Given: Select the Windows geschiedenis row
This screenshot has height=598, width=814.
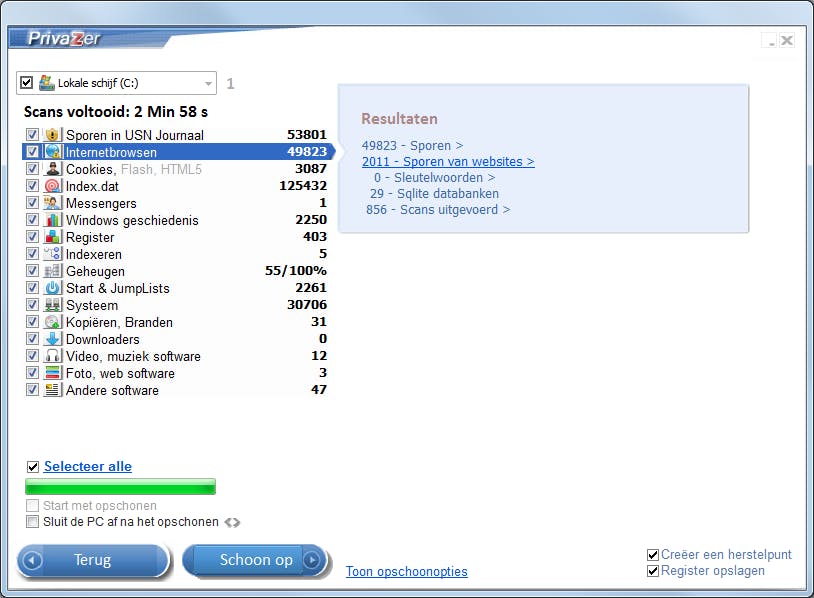Looking at the screenshot, I should coord(177,220).
